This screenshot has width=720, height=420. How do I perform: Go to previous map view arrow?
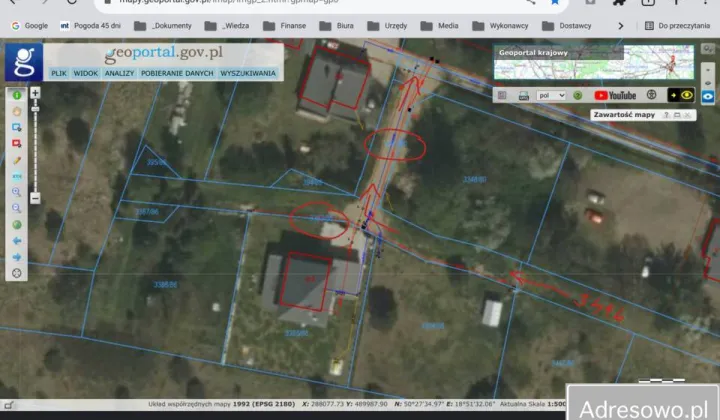pyautogui.click(x=17, y=240)
